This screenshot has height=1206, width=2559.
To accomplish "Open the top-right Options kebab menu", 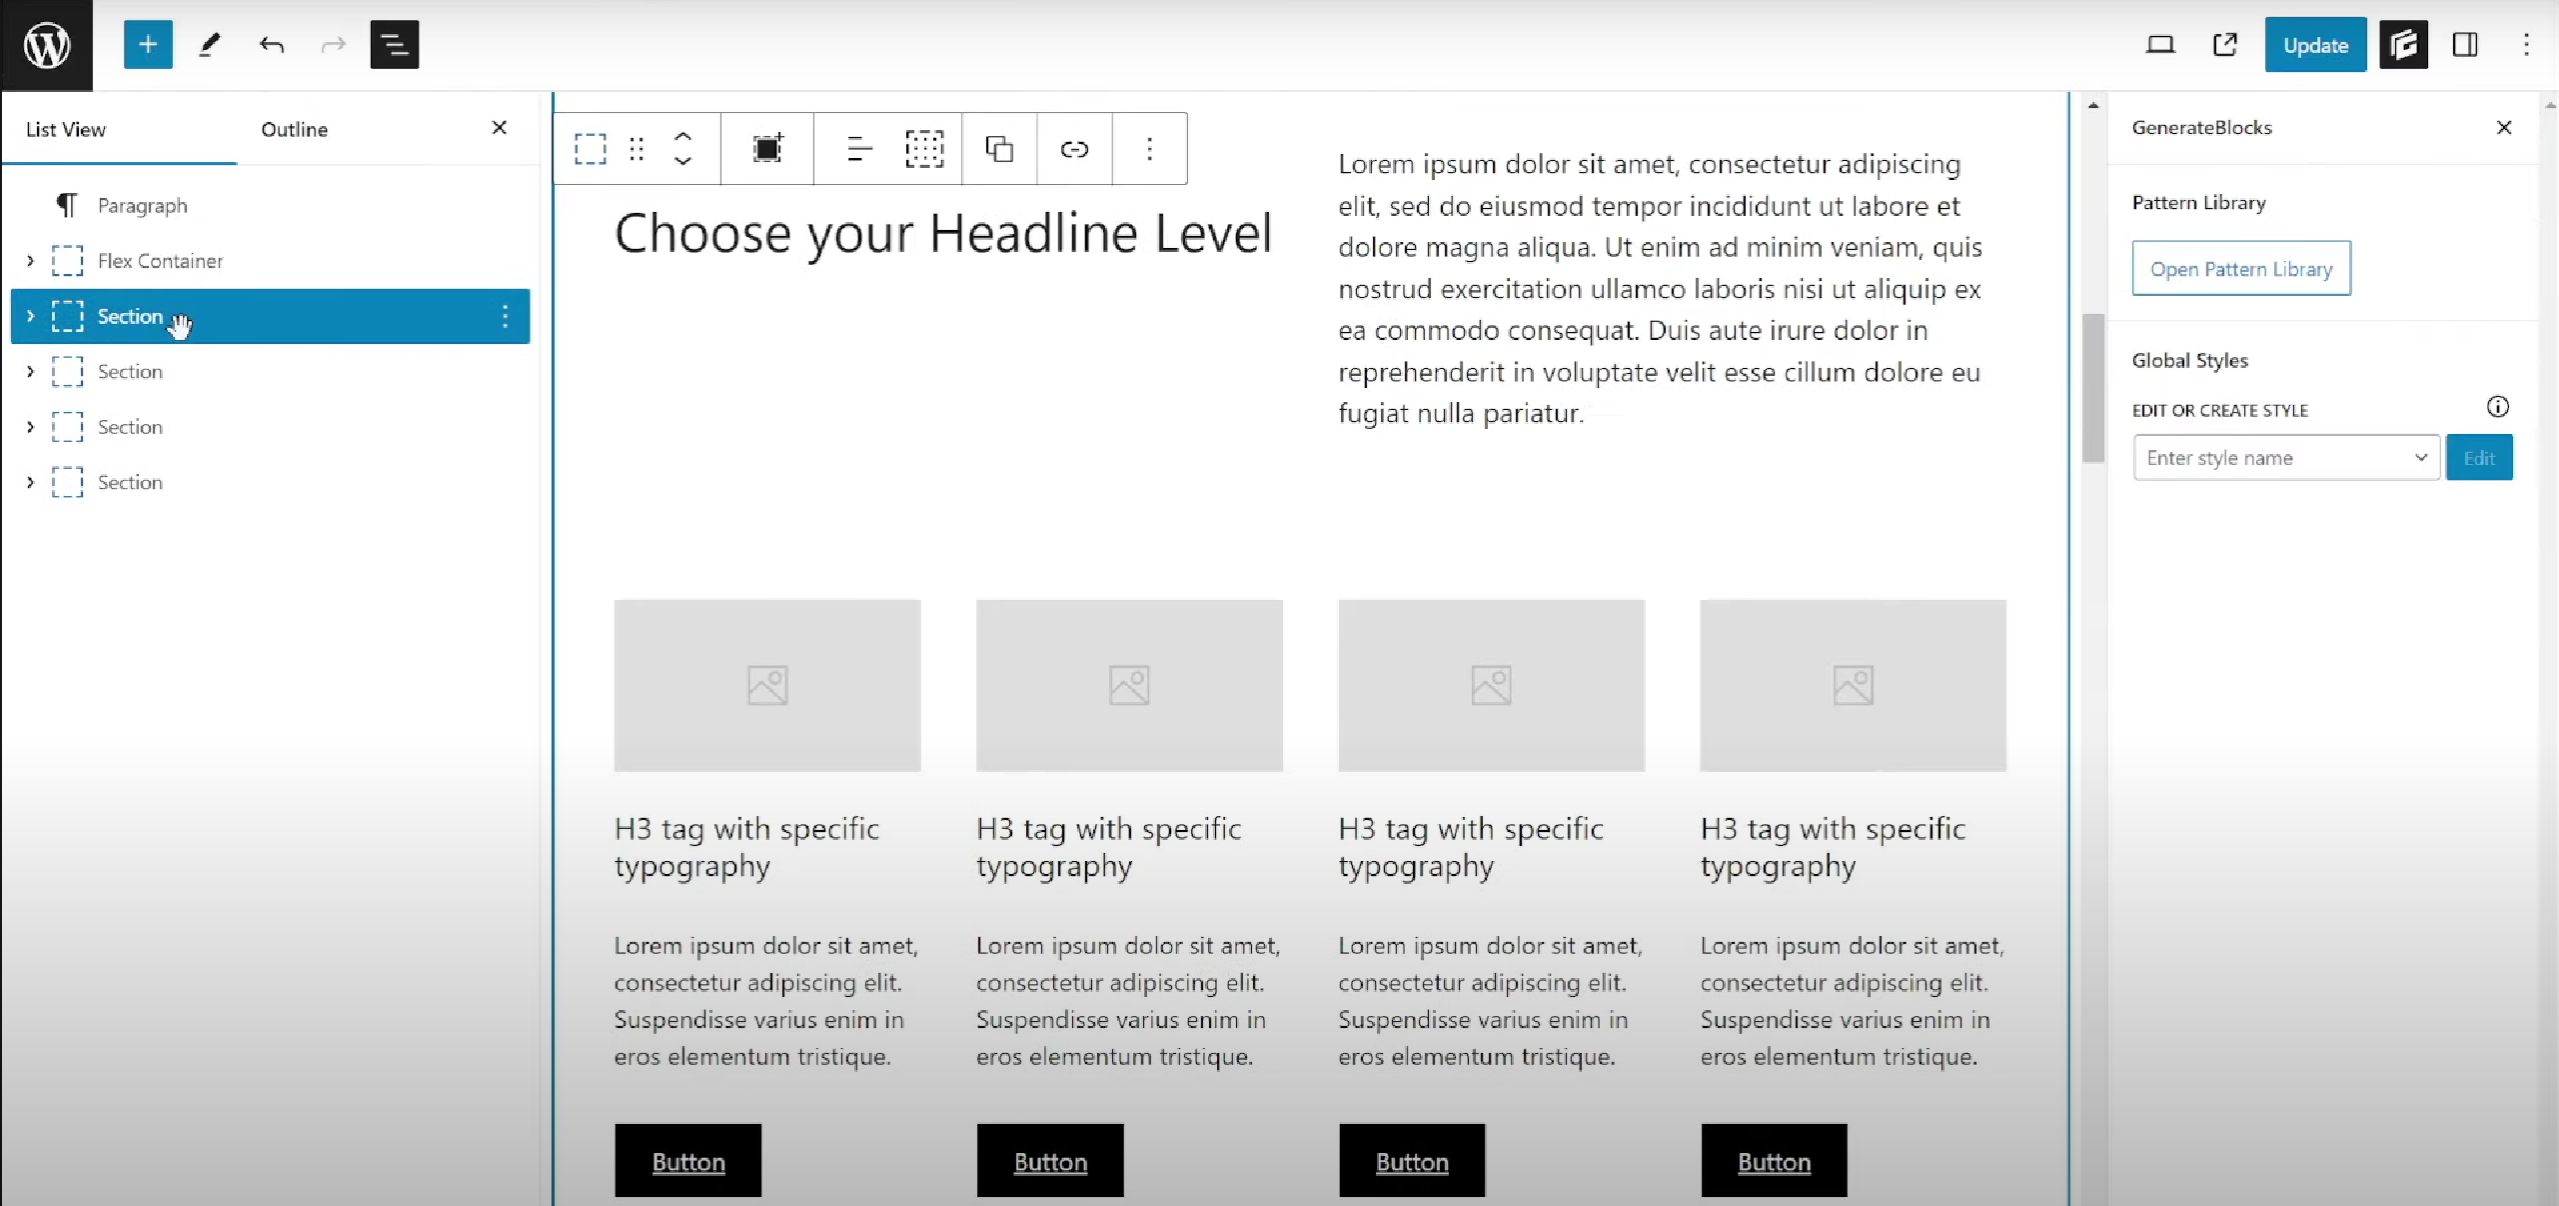I will point(2526,45).
